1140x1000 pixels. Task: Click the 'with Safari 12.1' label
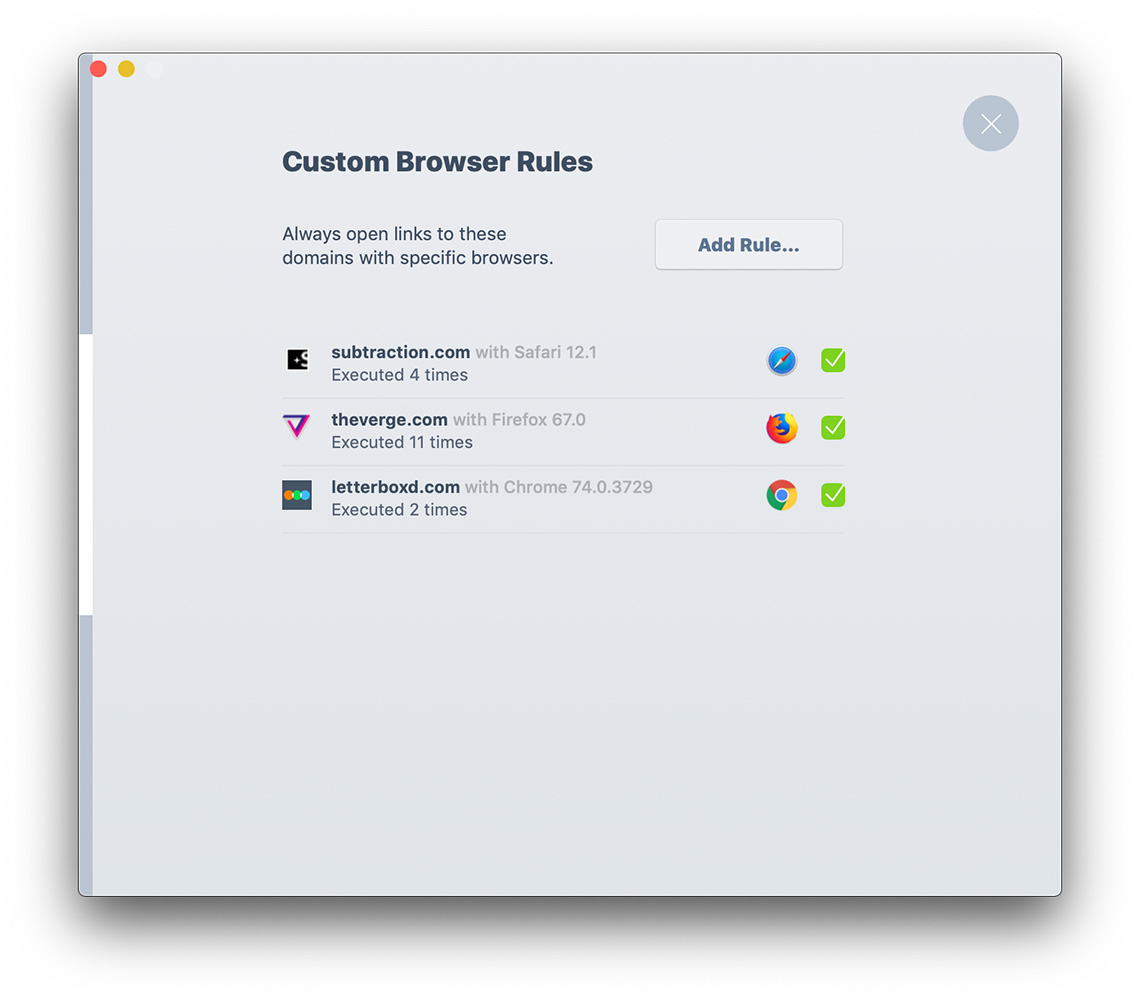point(536,352)
